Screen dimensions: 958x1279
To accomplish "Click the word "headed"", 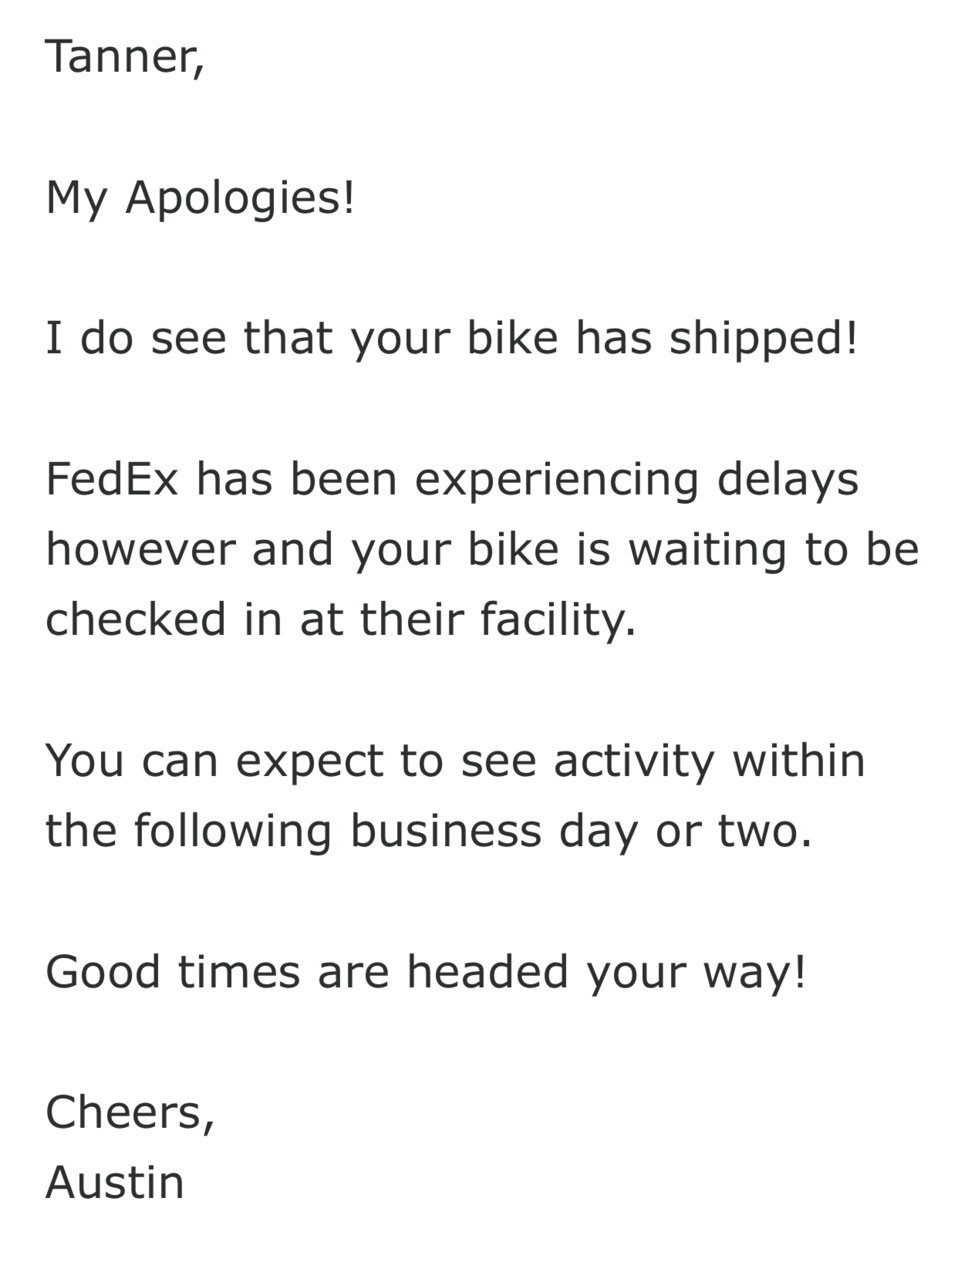I will click(x=488, y=972).
